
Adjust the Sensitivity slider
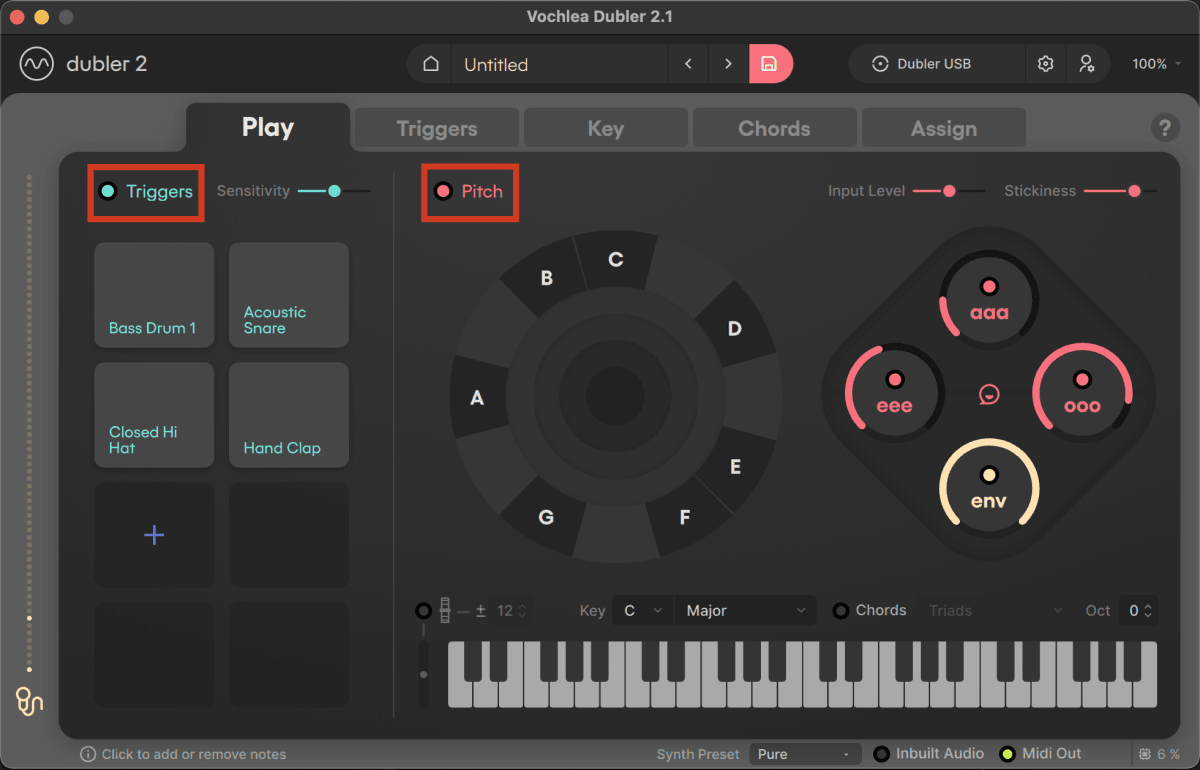click(333, 190)
